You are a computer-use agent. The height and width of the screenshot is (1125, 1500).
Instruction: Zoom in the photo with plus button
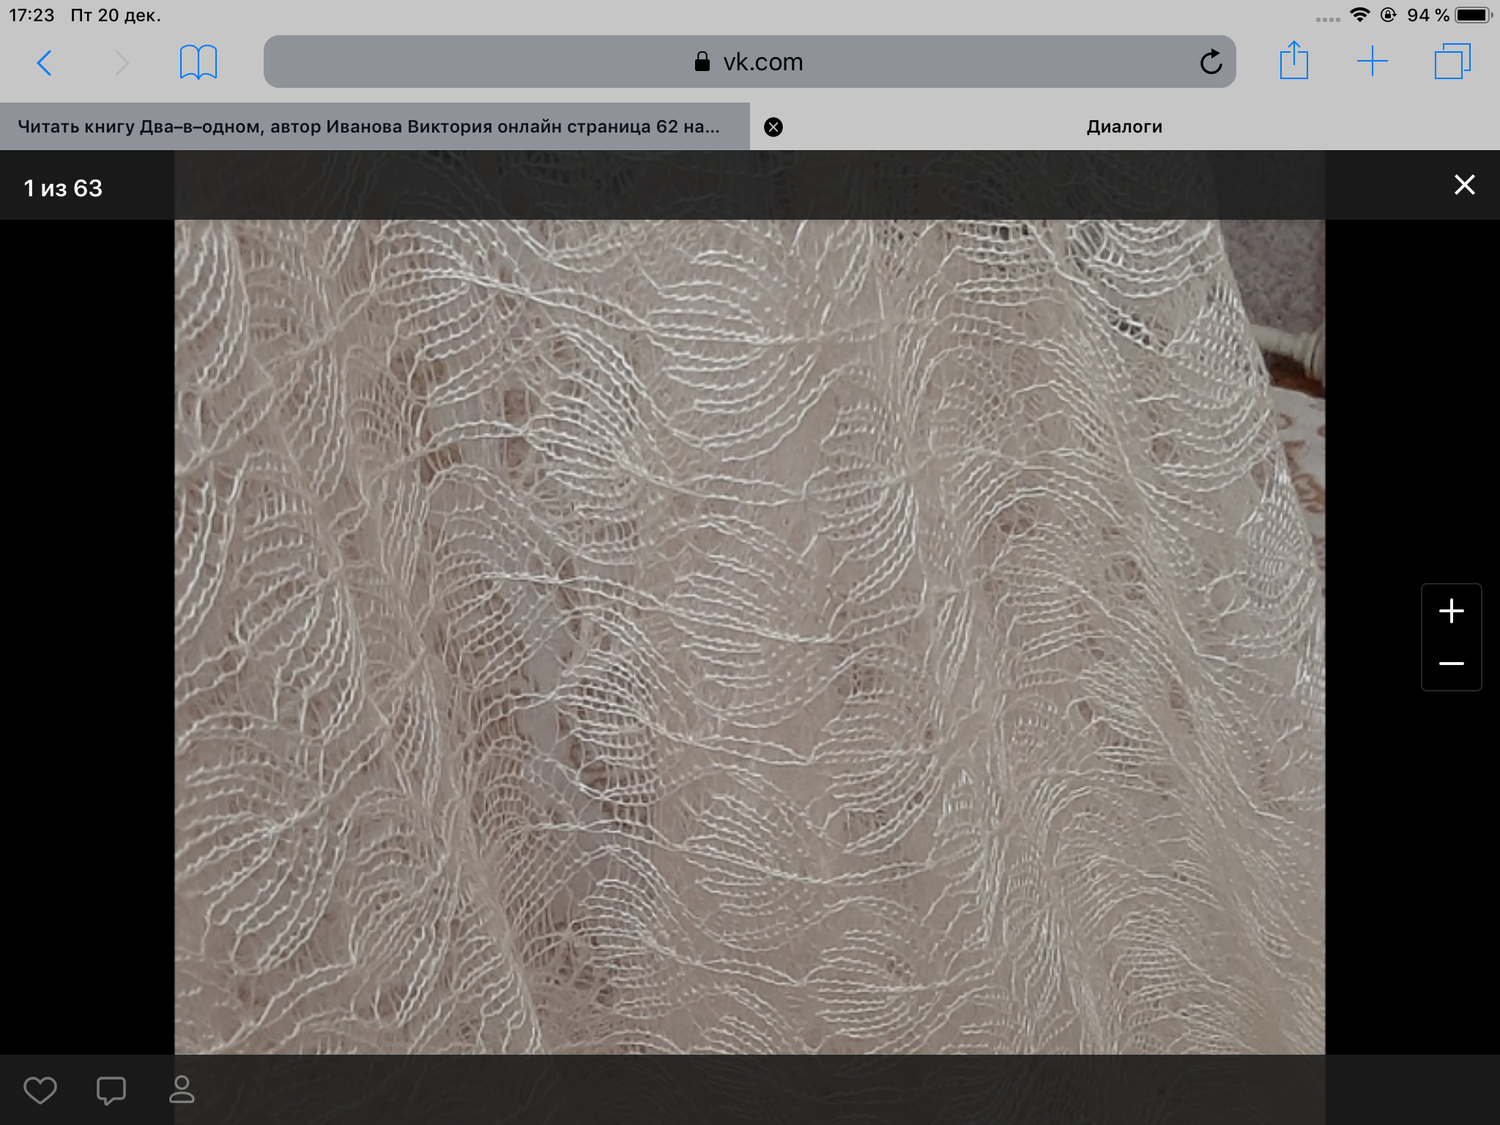1451,611
